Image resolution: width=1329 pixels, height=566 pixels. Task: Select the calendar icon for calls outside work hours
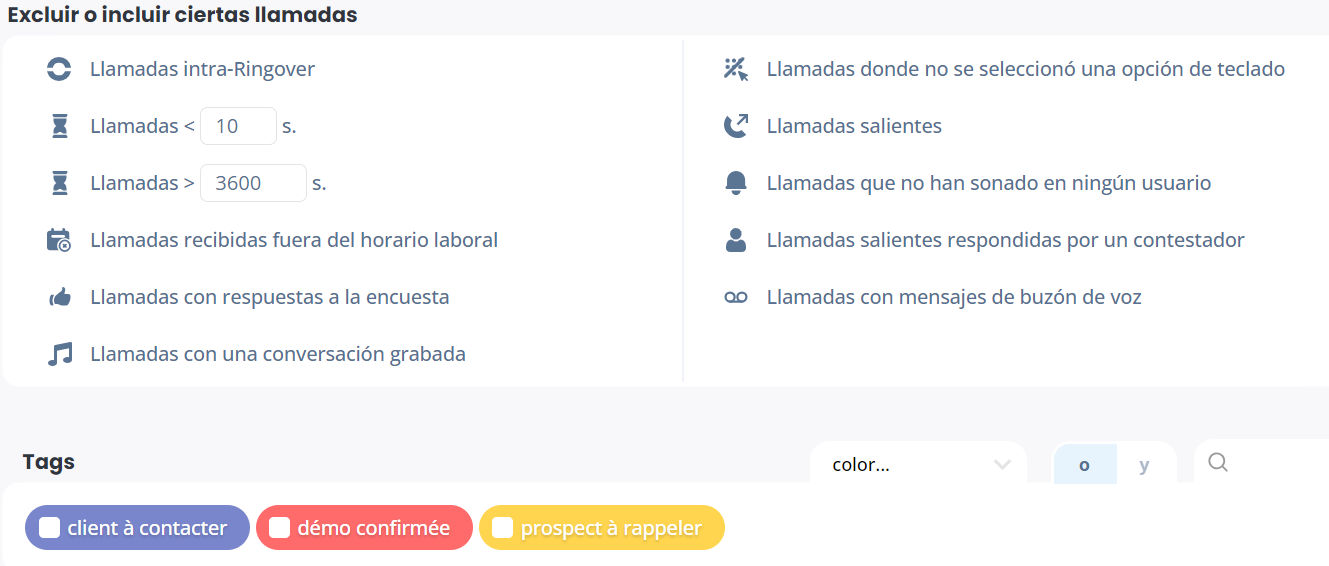click(x=59, y=240)
